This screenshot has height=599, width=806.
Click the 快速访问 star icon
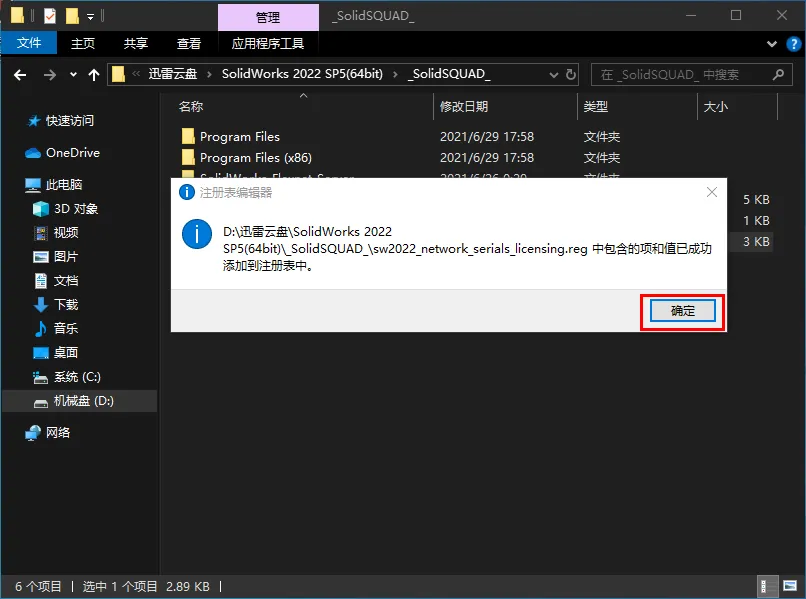33,121
